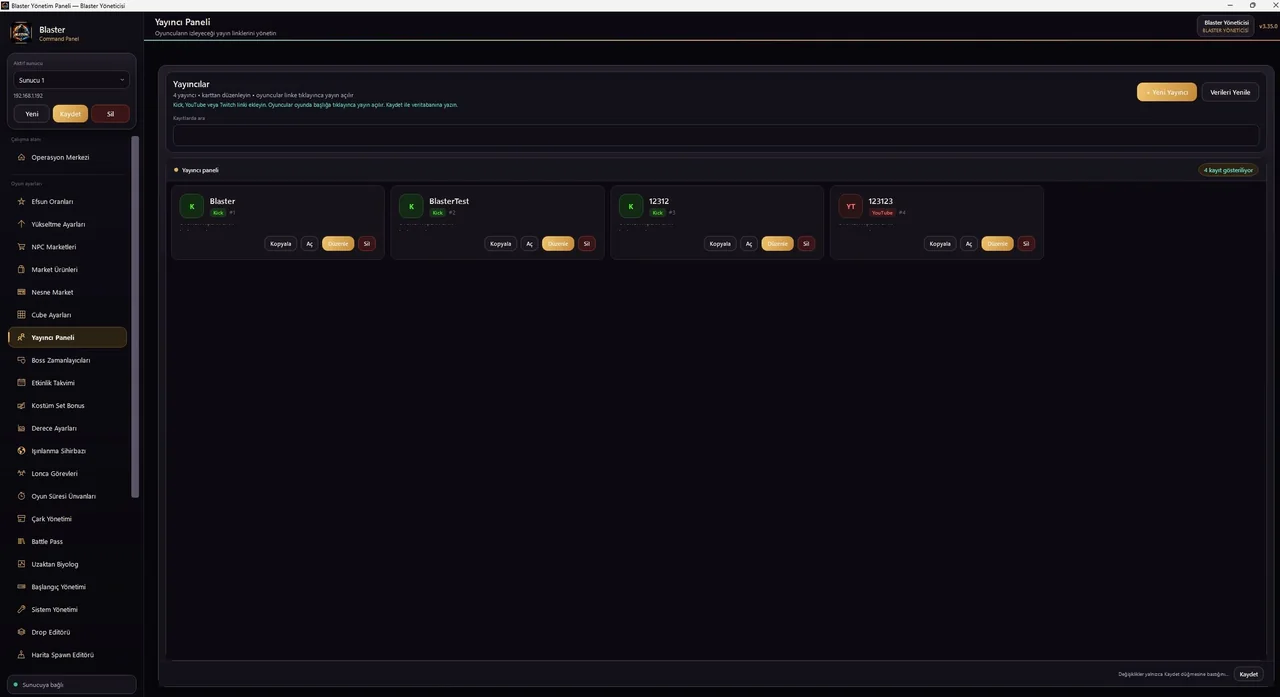
Task: Click the Battle Pass sidebar icon
Action: (22, 542)
